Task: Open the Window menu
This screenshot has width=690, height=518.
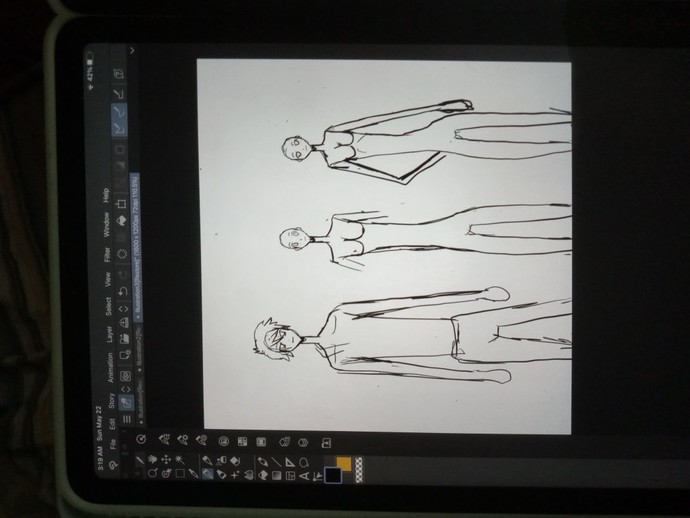Action: [x=106, y=224]
